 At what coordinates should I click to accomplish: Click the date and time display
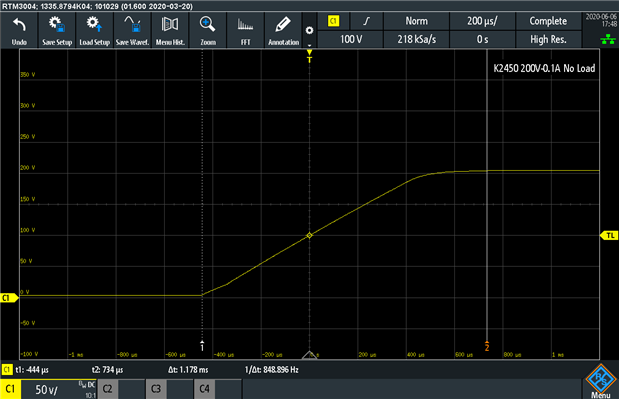(x=601, y=20)
